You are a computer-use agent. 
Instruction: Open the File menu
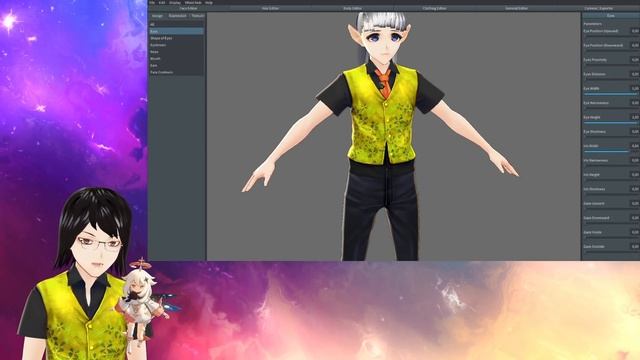[152, 2]
